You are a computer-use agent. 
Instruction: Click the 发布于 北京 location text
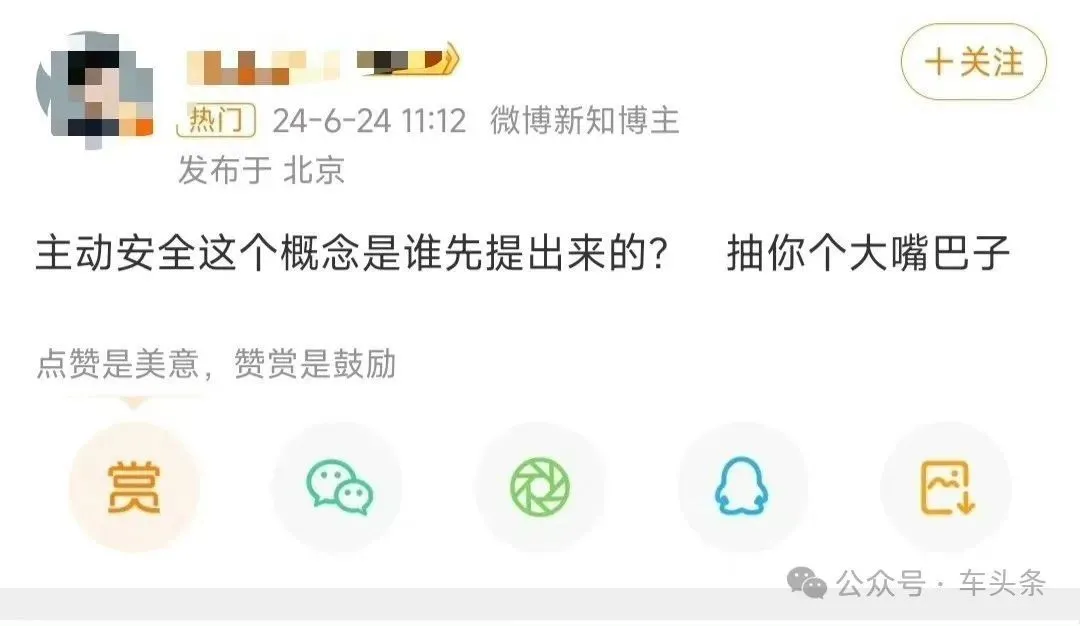pos(262,169)
